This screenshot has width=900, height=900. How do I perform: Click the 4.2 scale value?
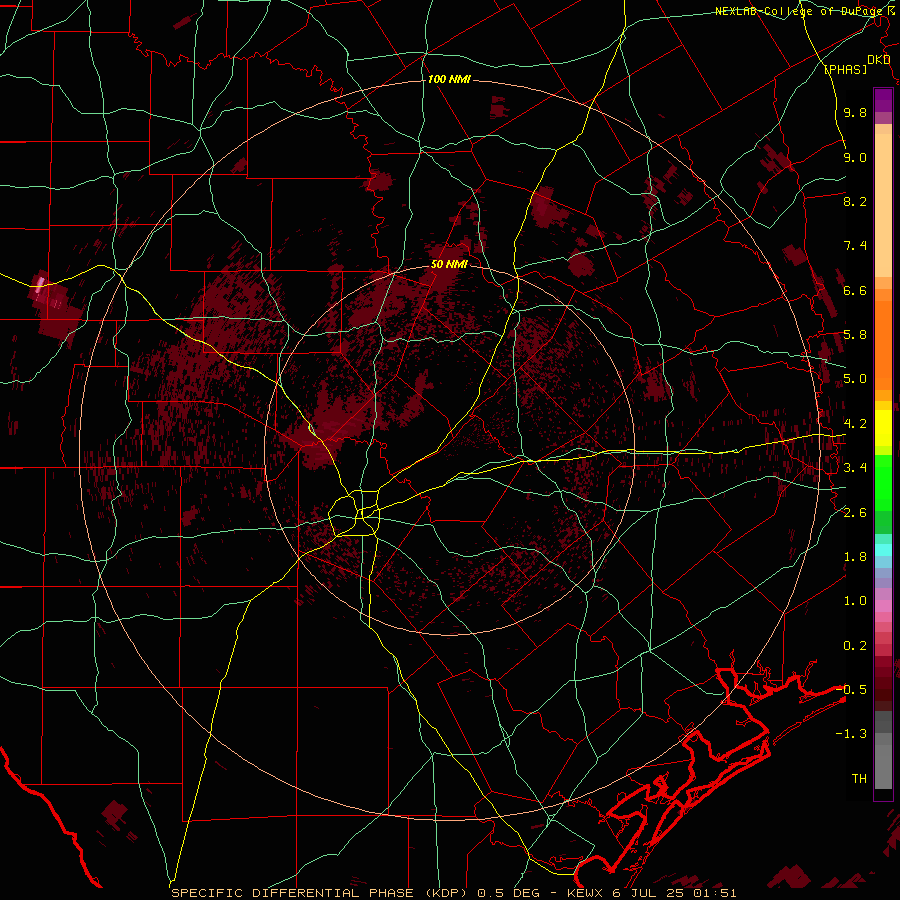[855, 424]
